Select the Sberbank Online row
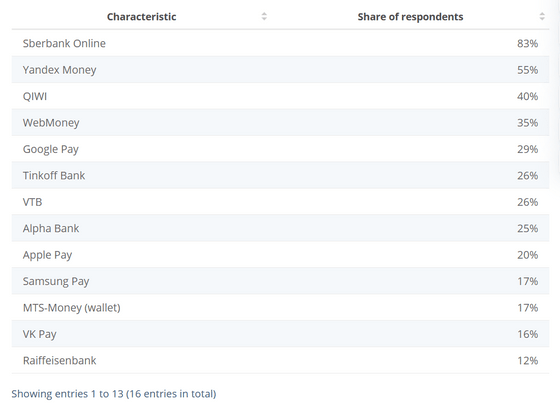 coord(280,43)
